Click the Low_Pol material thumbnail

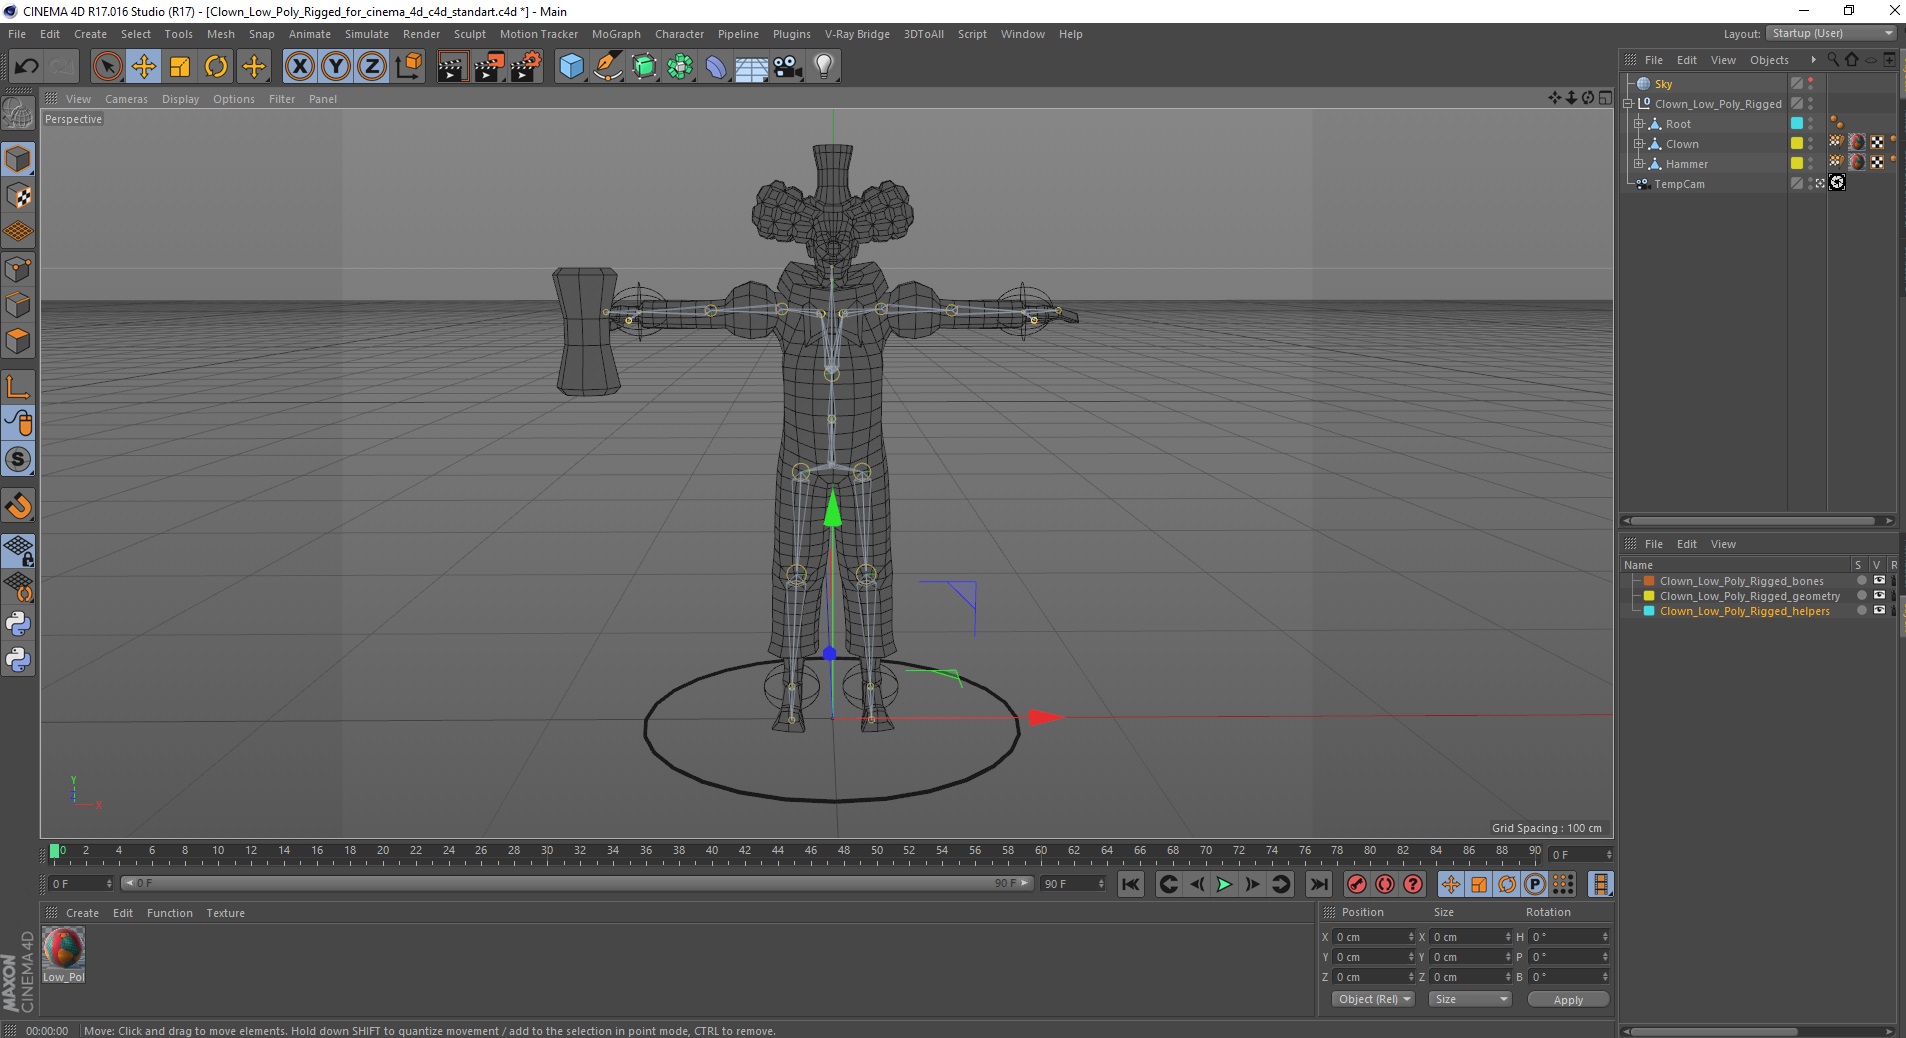[x=64, y=948]
